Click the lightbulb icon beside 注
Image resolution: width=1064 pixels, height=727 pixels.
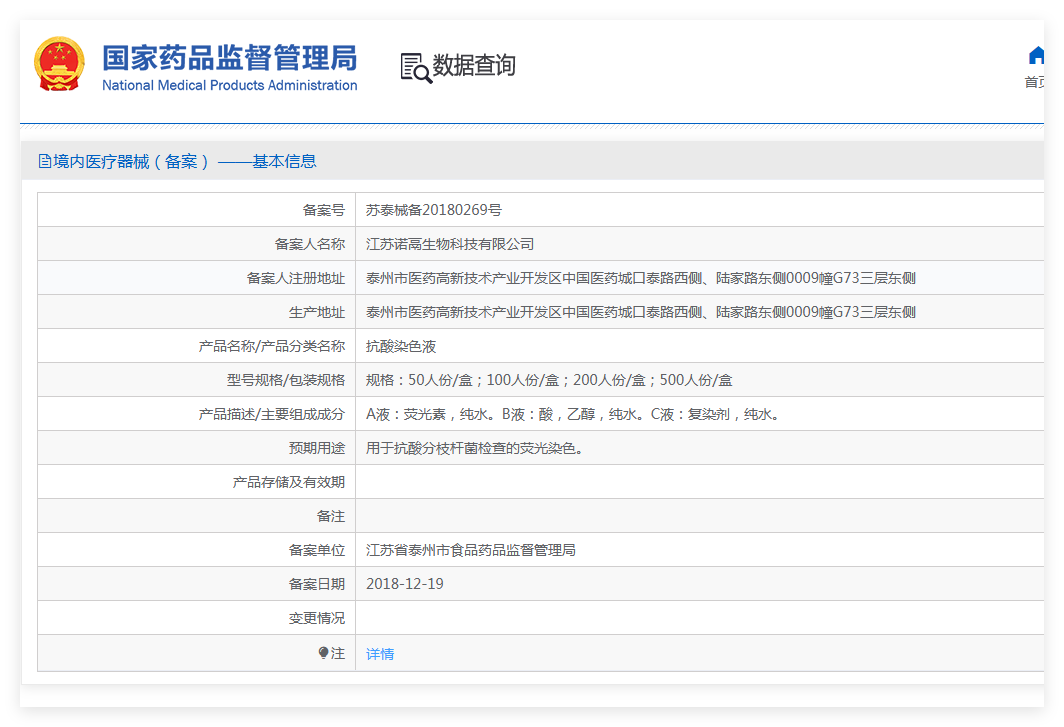click(x=323, y=653)
